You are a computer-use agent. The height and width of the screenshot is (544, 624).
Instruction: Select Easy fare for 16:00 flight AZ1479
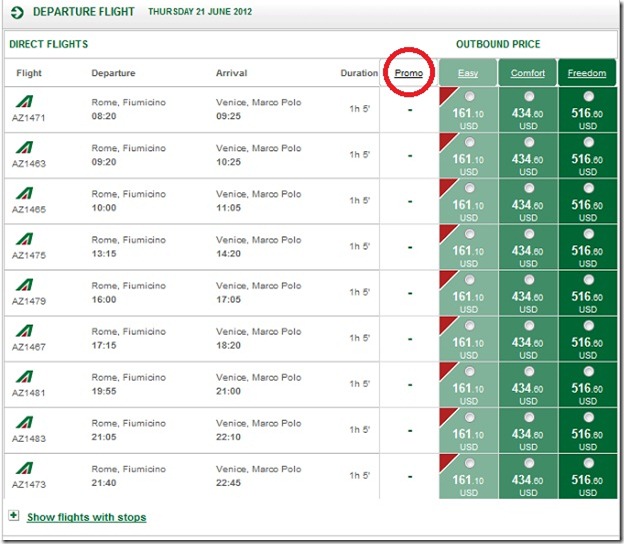(470, 280)
